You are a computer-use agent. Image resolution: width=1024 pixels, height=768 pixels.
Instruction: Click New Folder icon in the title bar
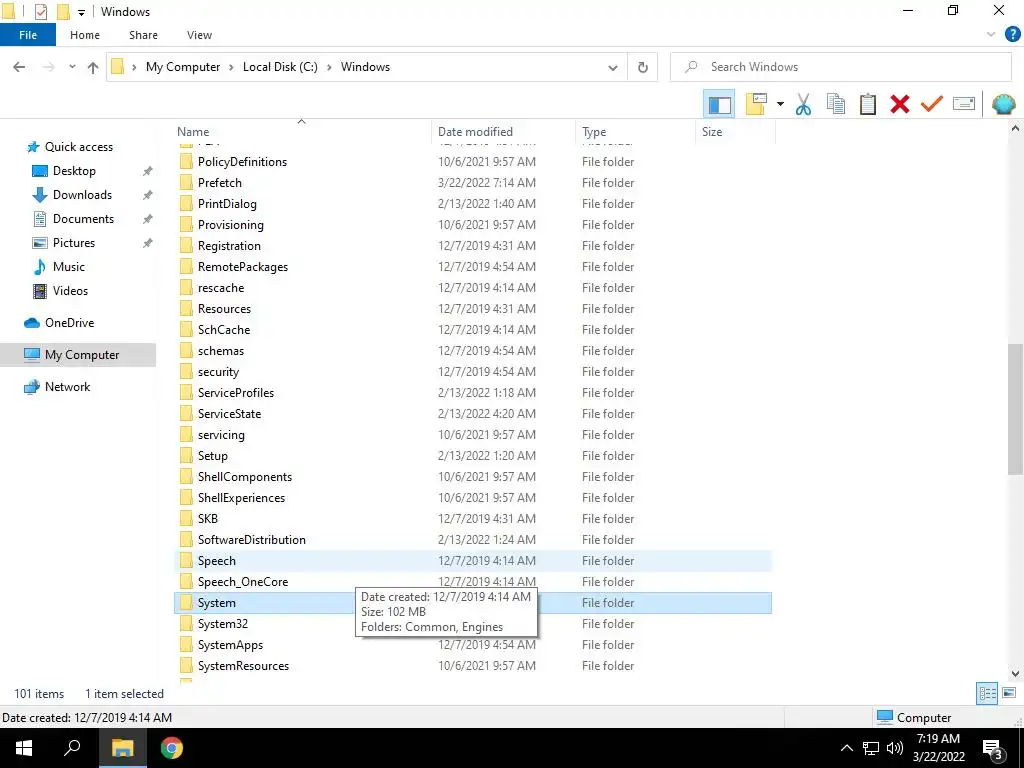pos(63,12)
